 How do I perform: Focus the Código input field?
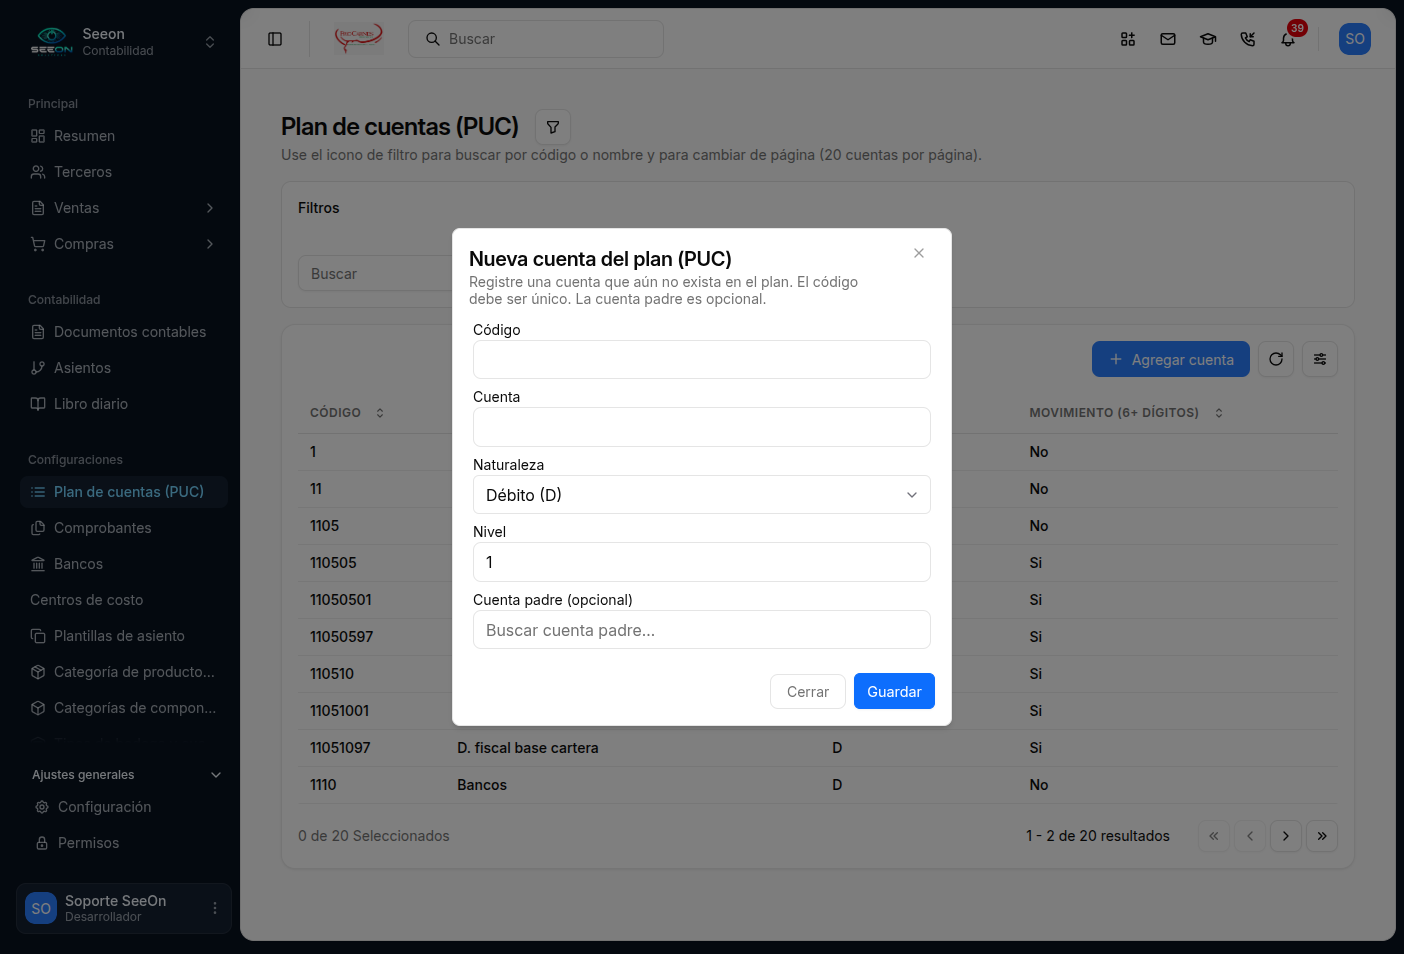(x=702, y=360)
